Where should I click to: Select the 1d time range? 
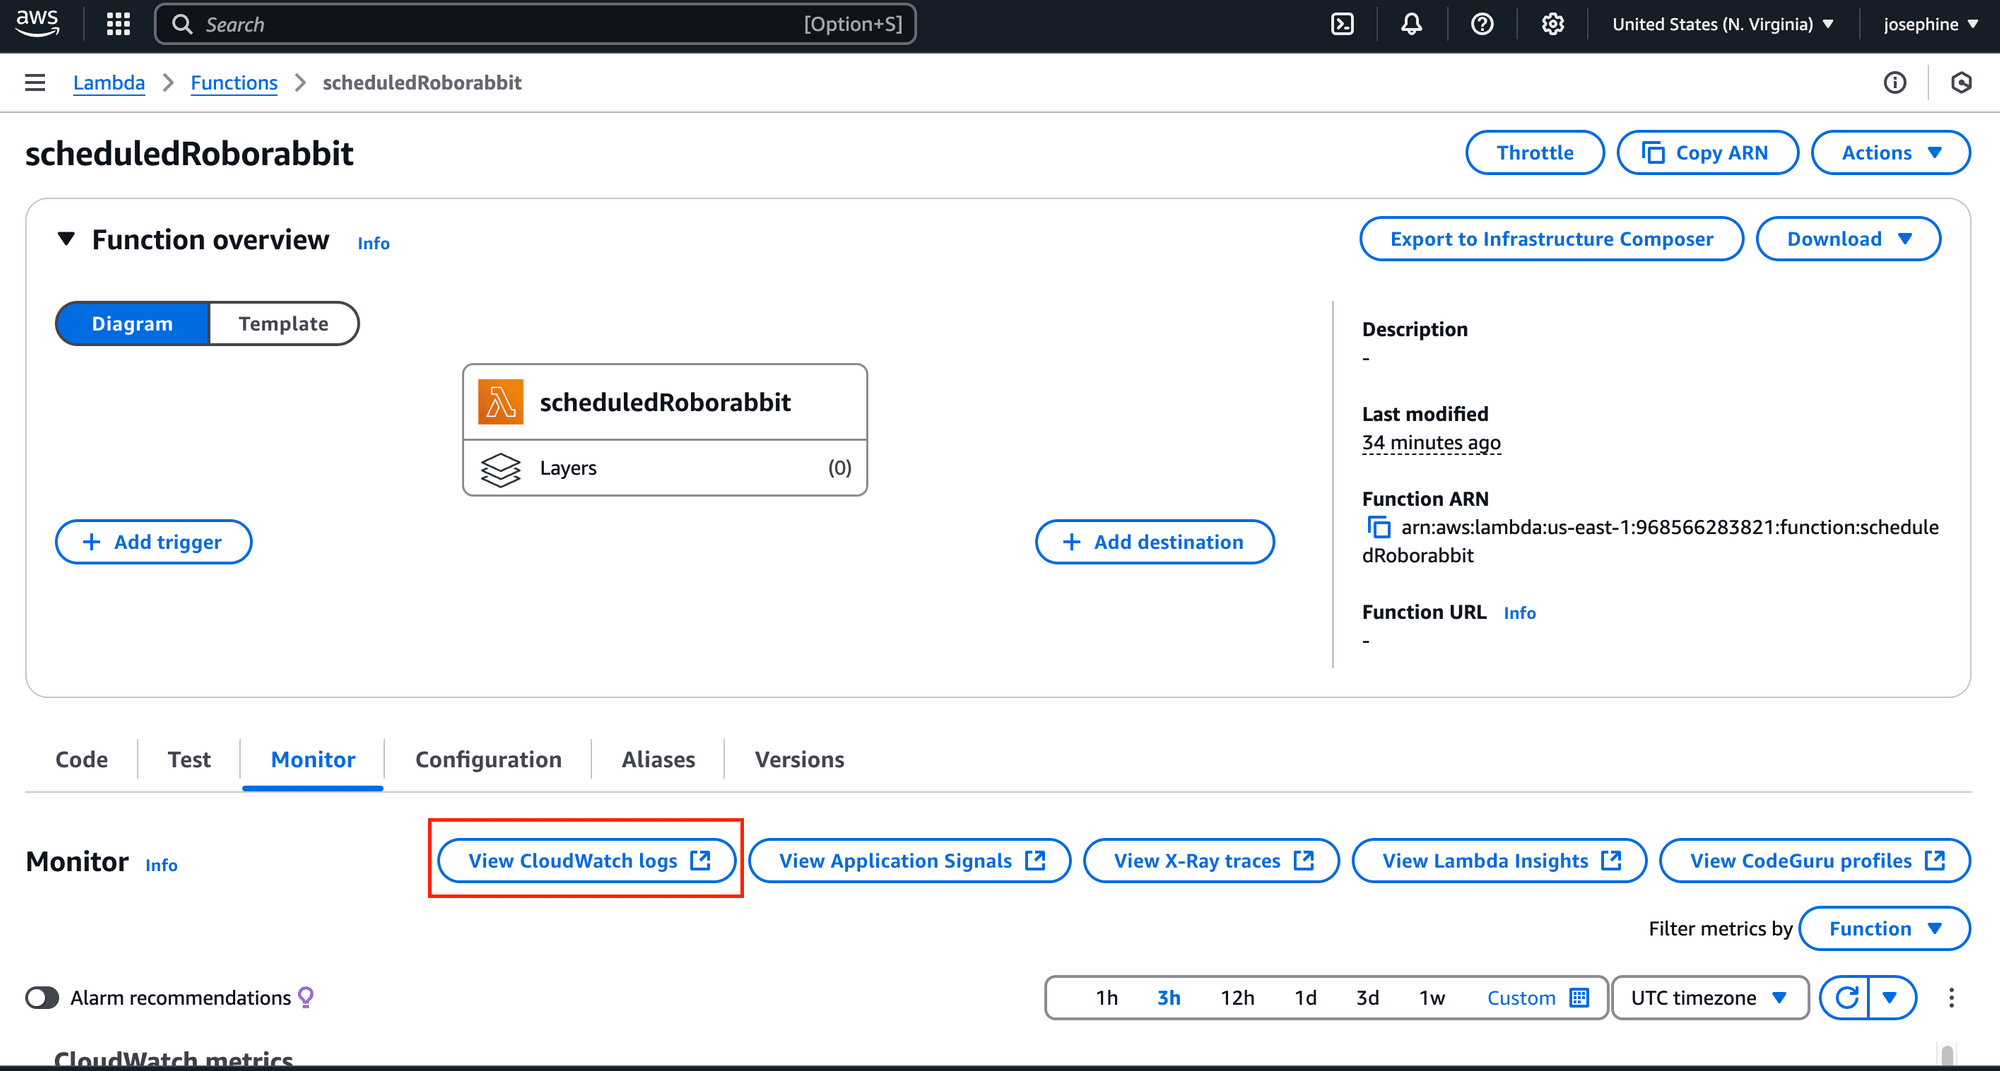[x=1305, y=997]
